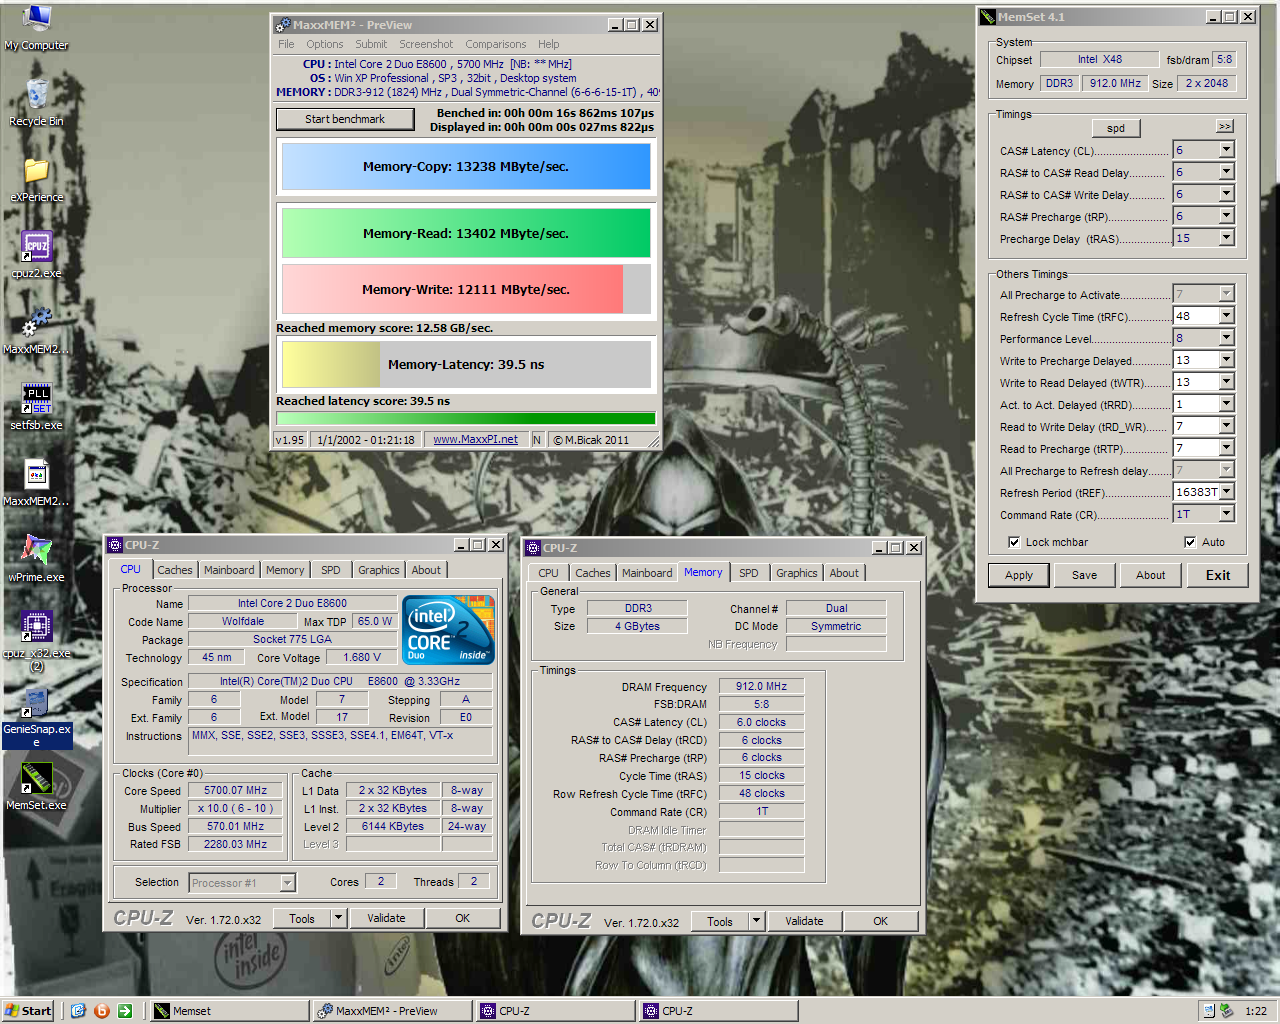Click the spd button in MemSet
This screenshot has width=1280, height=1024.
1116,128
